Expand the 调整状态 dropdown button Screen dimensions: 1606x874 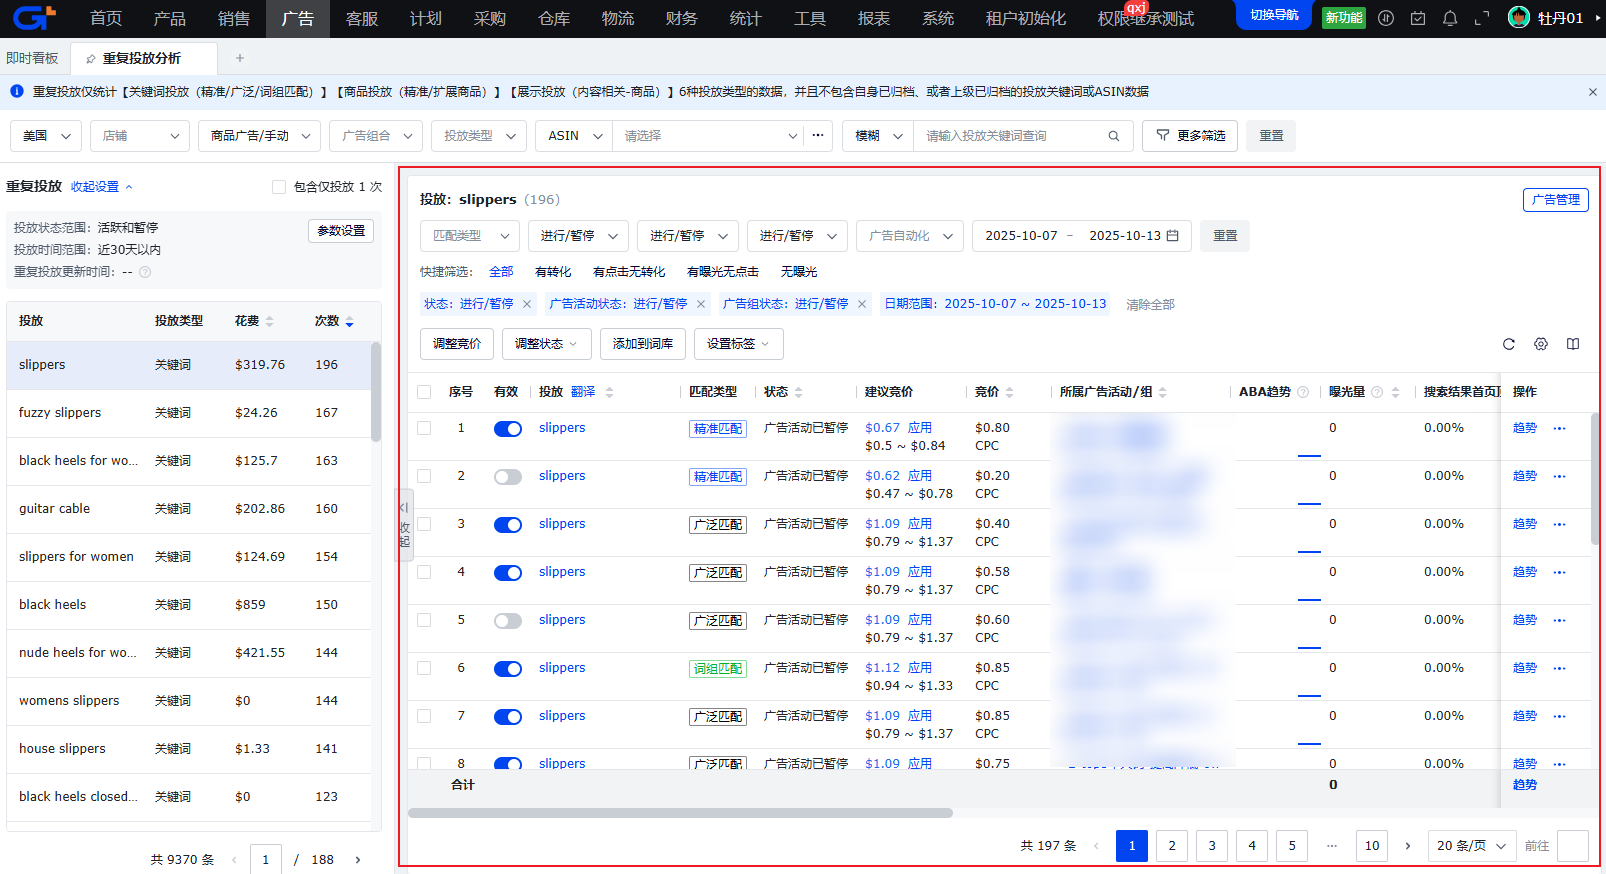pos(546,344)
